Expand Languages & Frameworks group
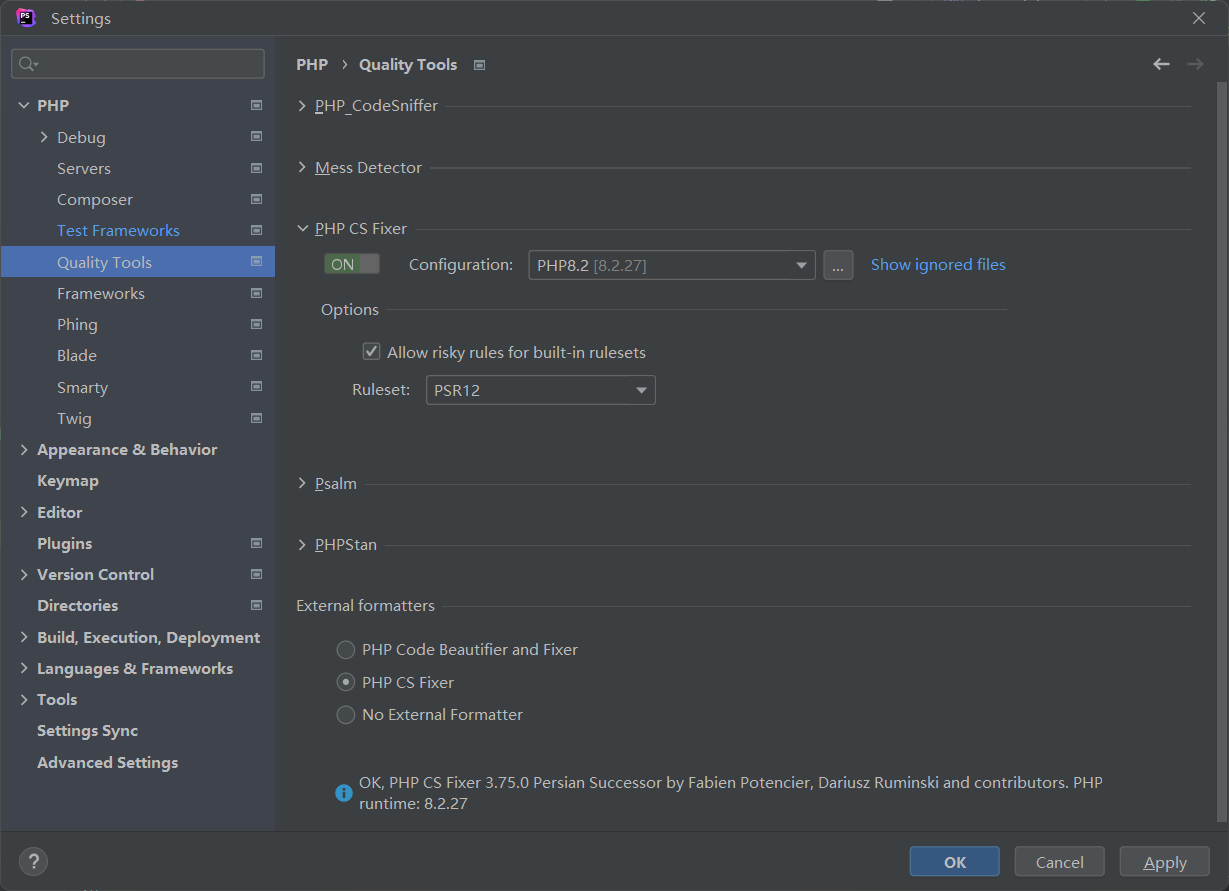Screen dimensions: 1229x891 click(24, 668)
